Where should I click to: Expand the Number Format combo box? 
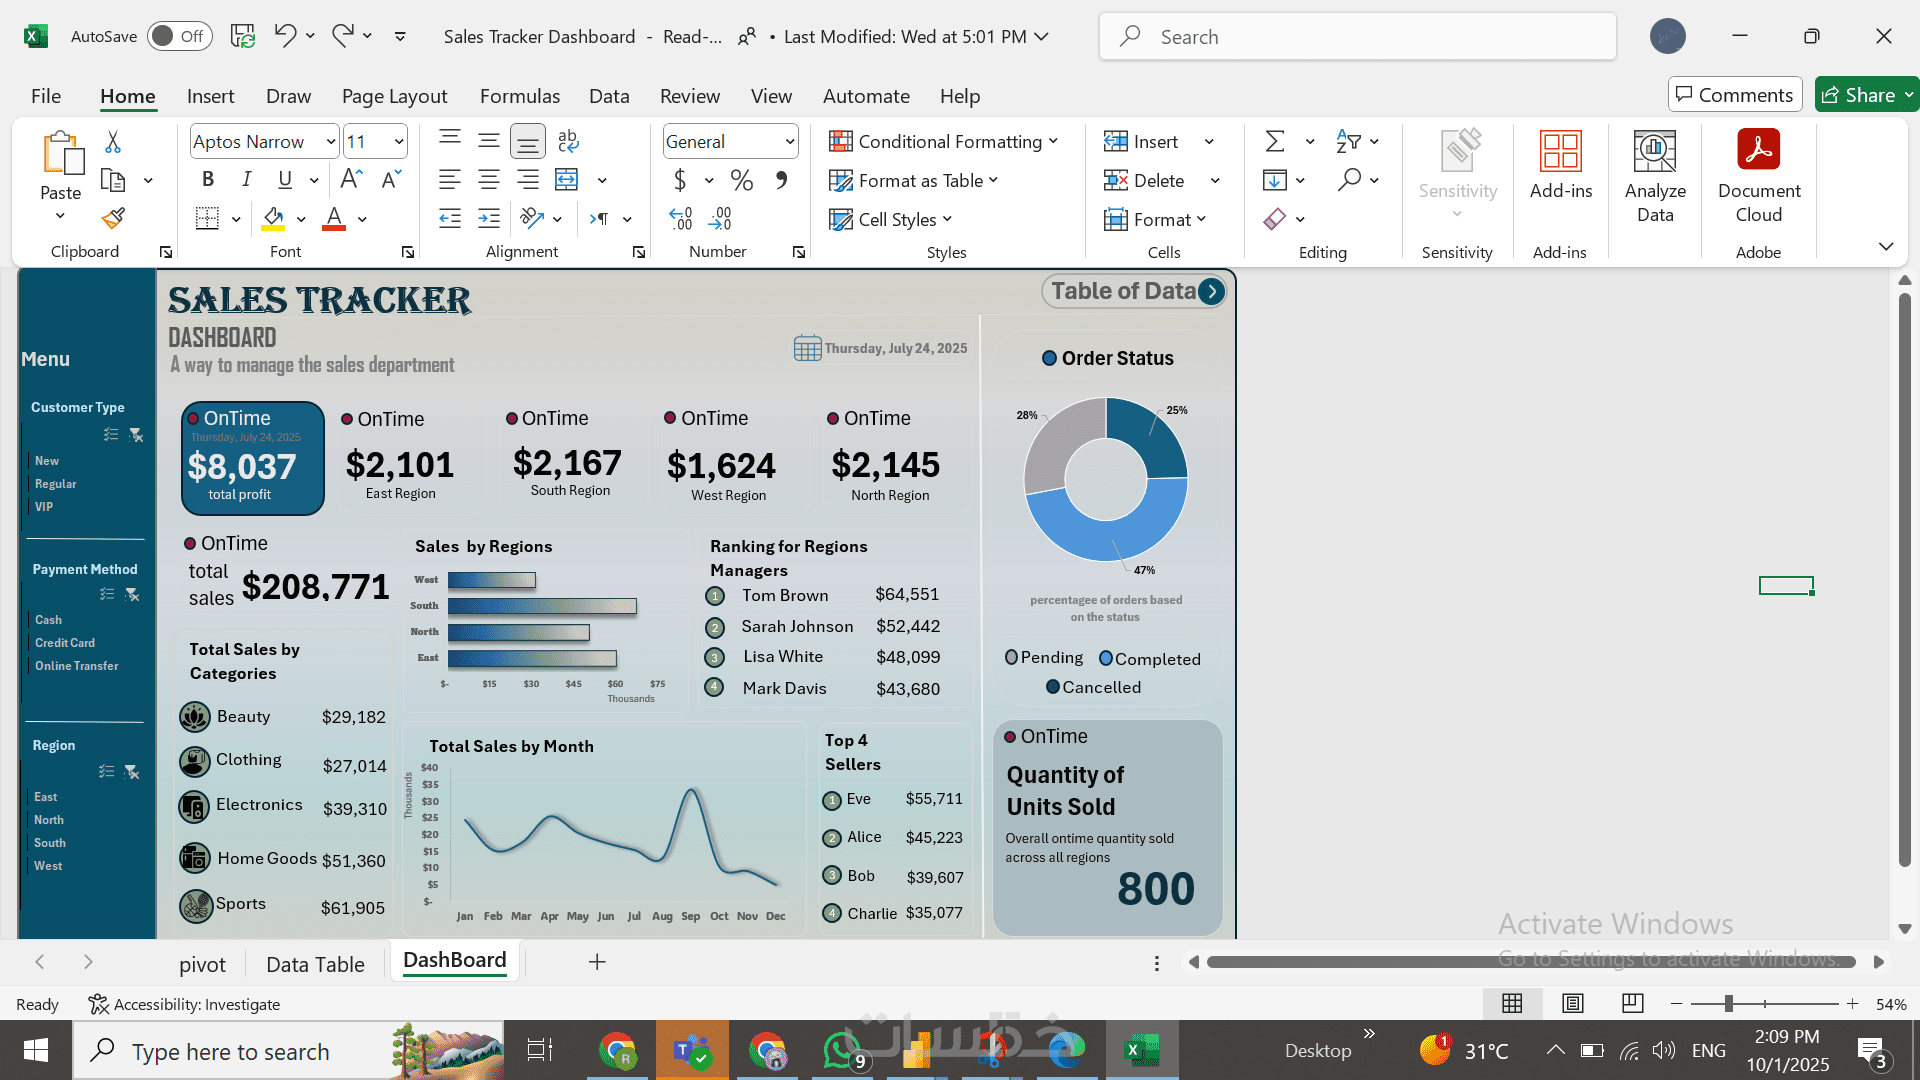[x=790, y=141]
